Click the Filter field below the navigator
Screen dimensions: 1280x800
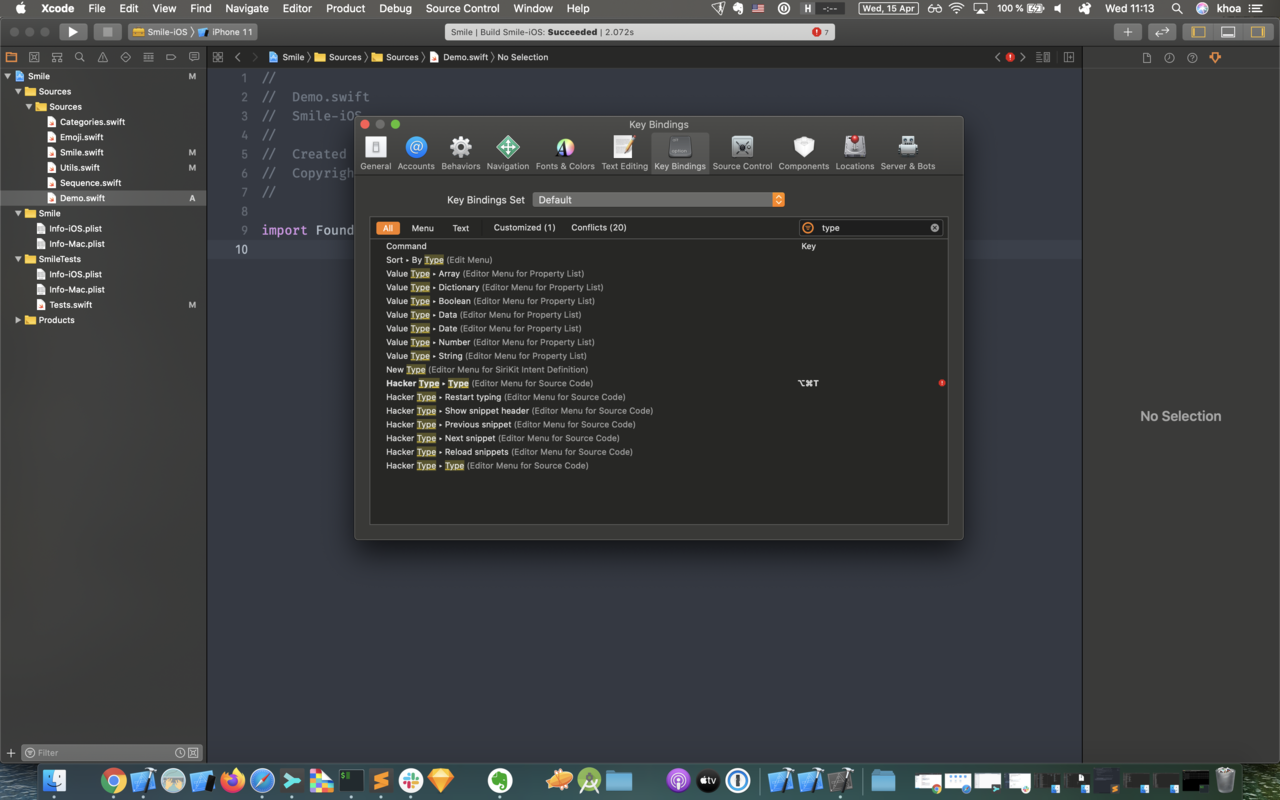tap(100, 752)
